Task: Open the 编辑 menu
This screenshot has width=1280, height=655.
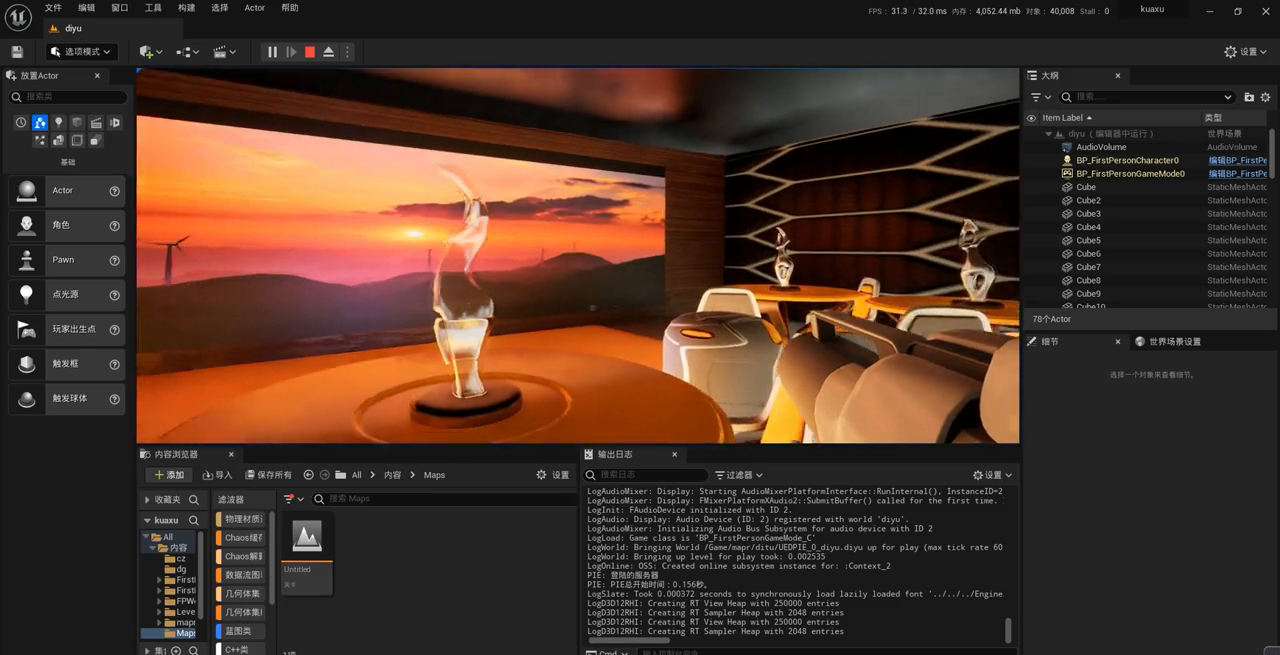Action: (87, 8)
